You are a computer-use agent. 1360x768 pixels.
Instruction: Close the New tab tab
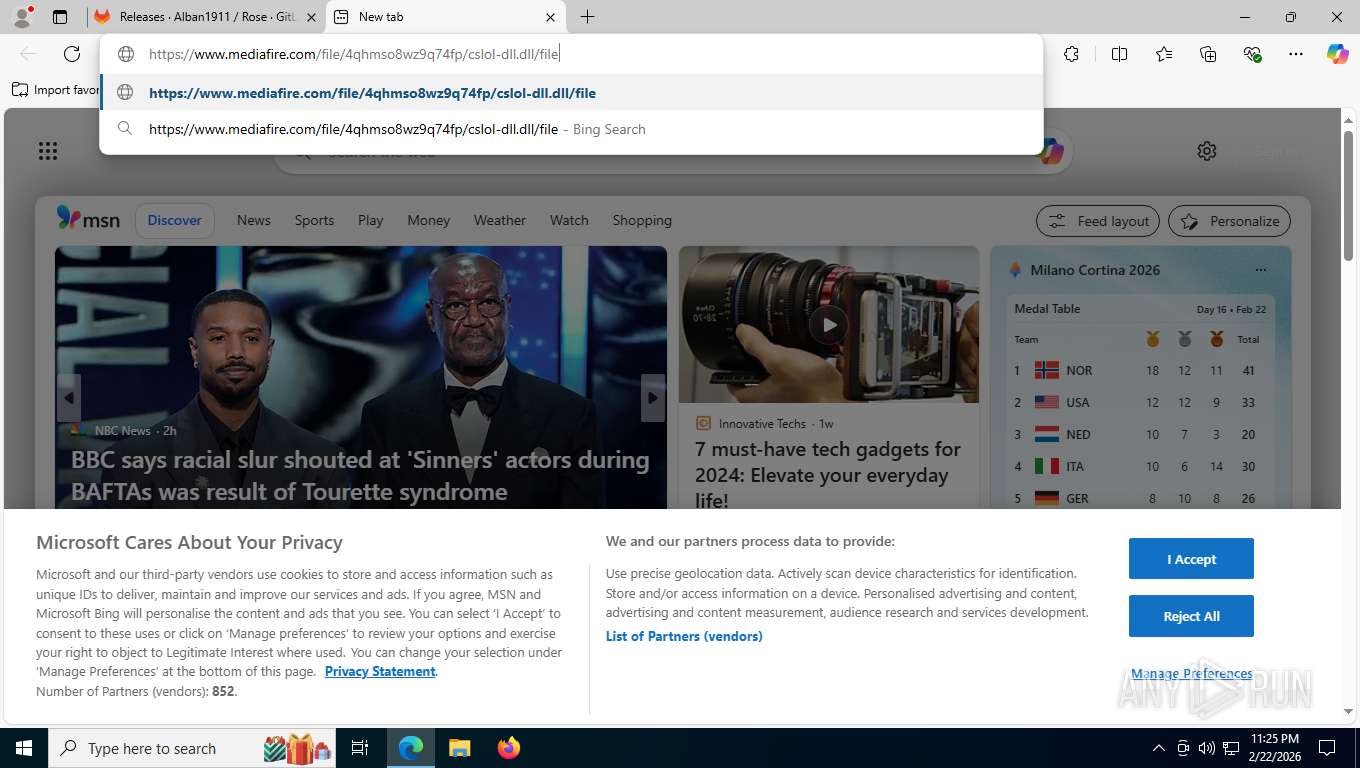point(551,17)
